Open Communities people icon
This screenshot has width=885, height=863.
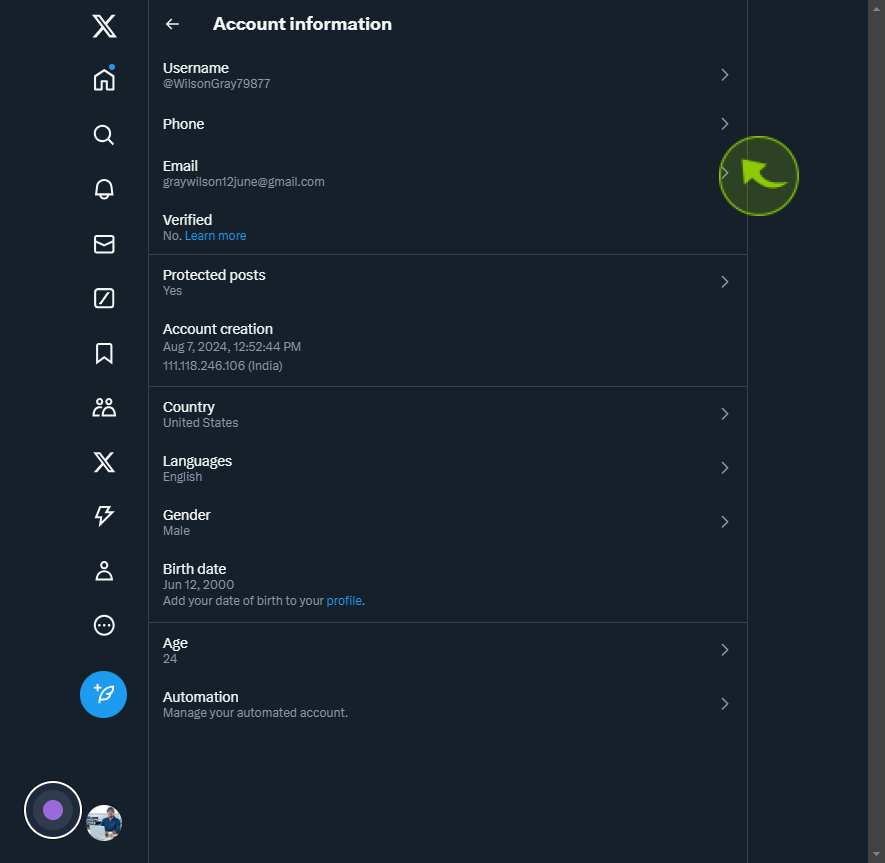(104, 407)
